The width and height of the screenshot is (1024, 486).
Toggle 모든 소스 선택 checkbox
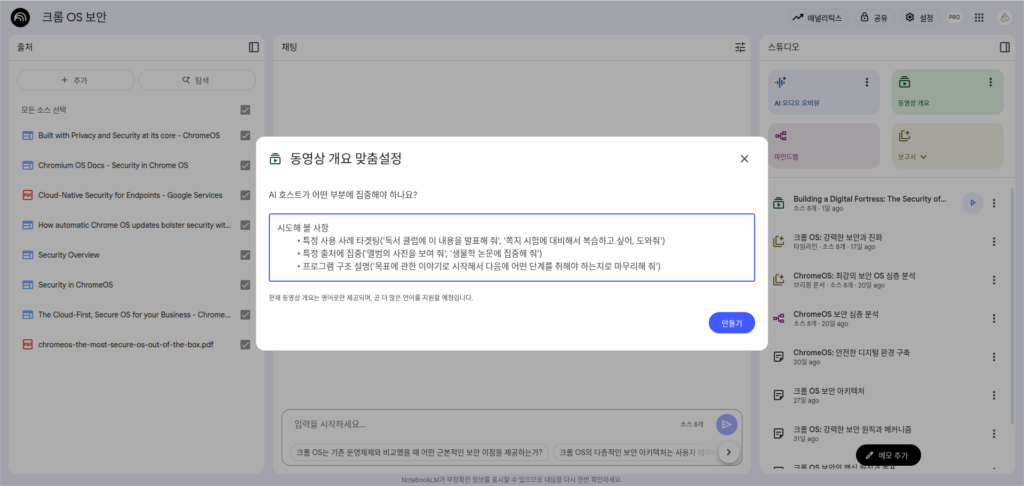pyautogui.click(x=245, y=110)
